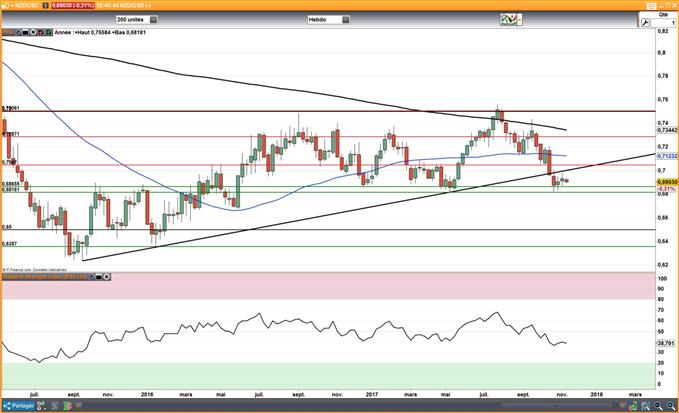The height and width of the screenshot is (413, 679).
Task: Click the 0,73442 price label on axis
Action: click(667, 130)
